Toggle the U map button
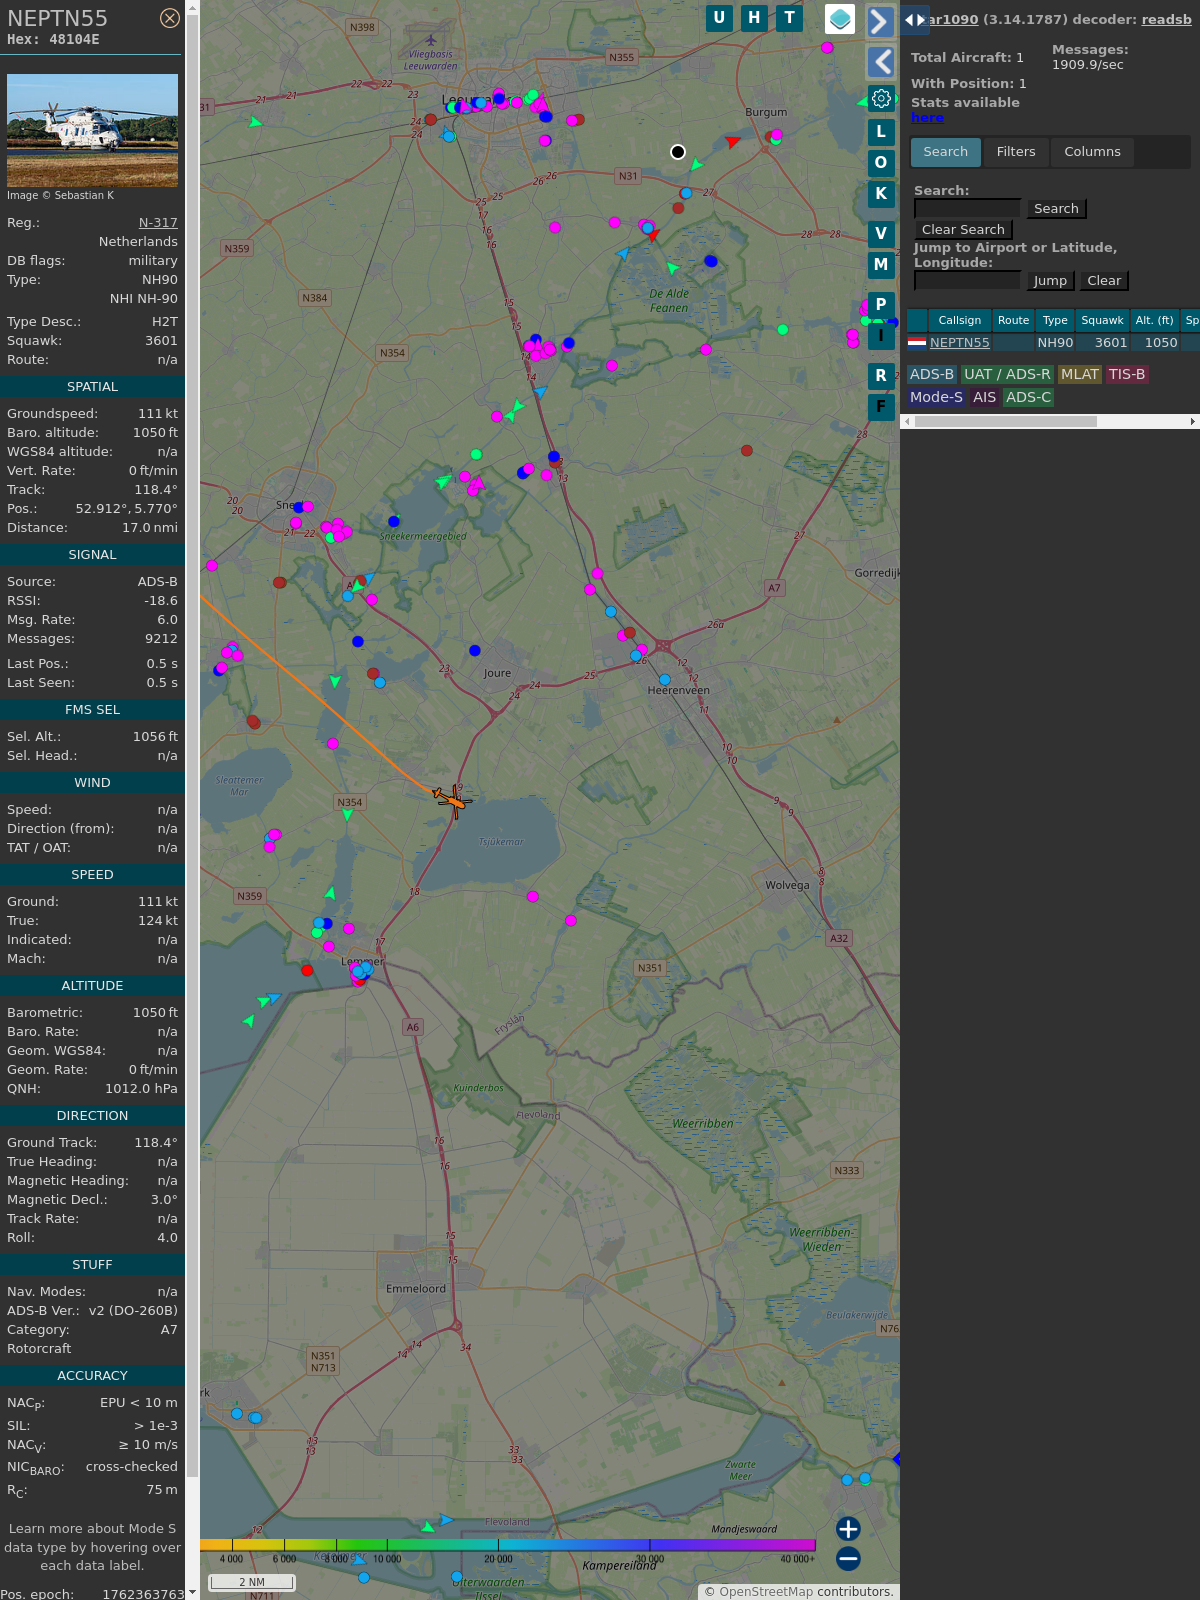Viewport: 1200px width, 1600px height. [719, 18]
